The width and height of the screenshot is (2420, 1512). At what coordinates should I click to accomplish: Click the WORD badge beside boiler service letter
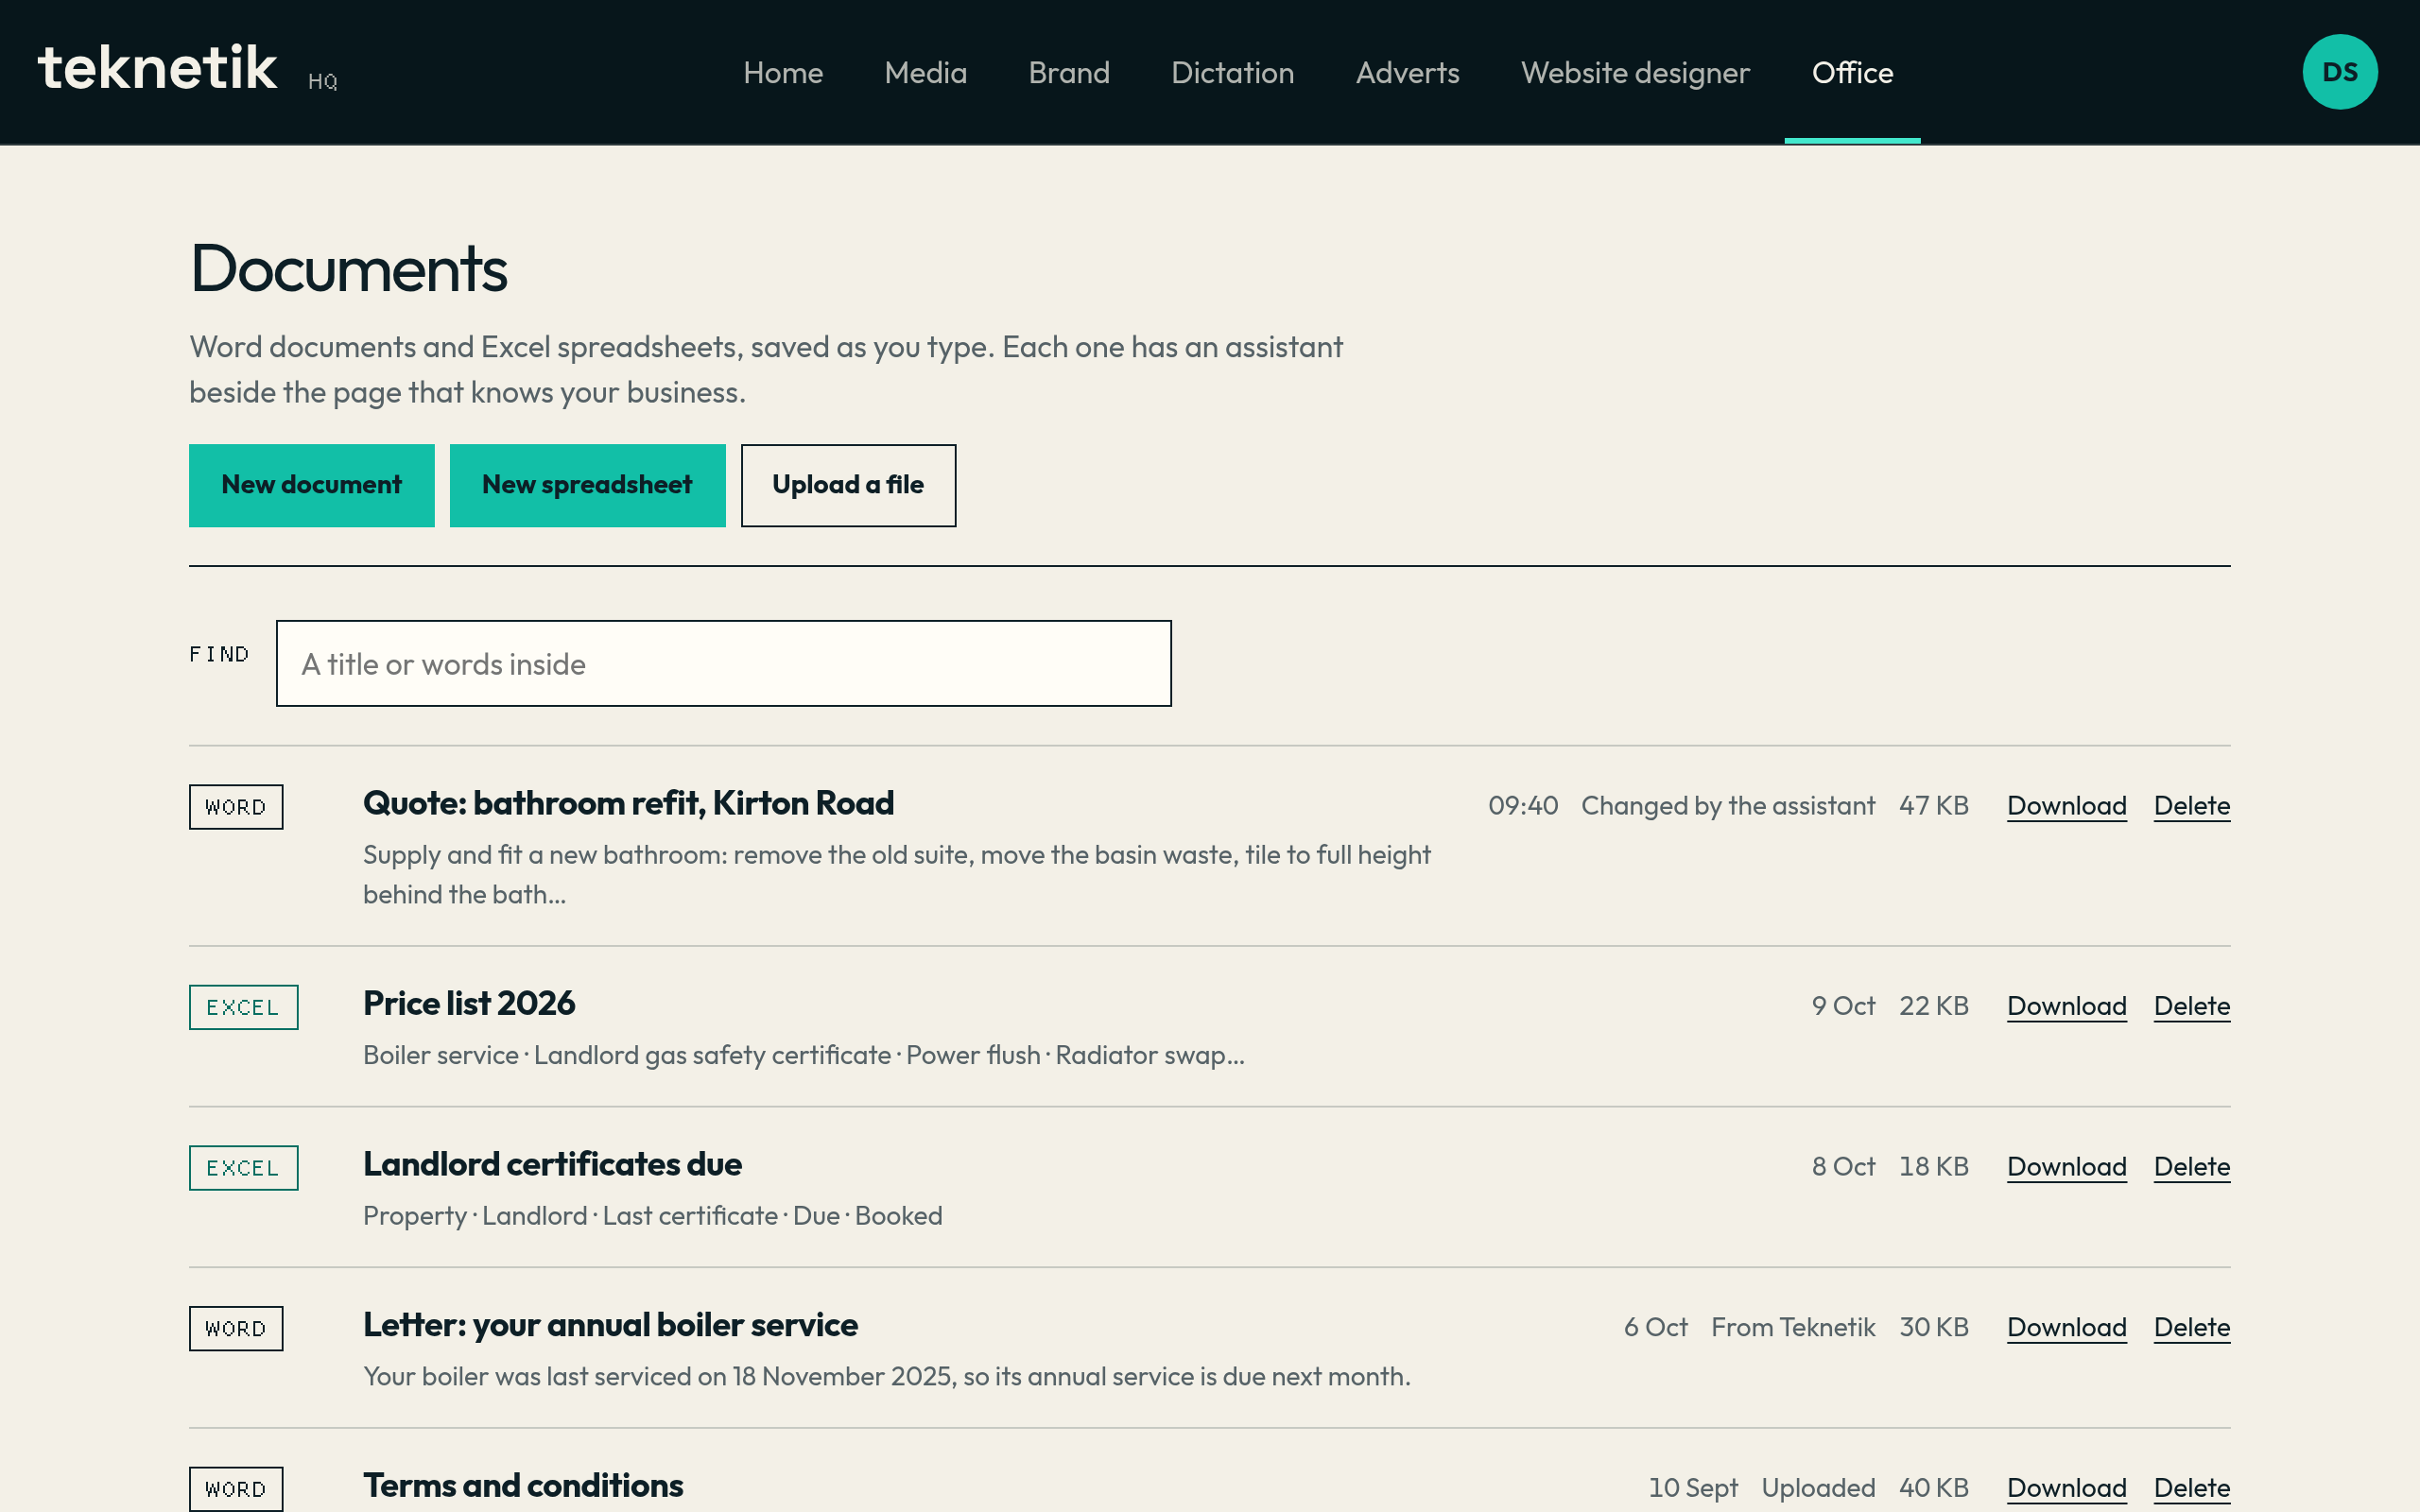pos(236,1328)
